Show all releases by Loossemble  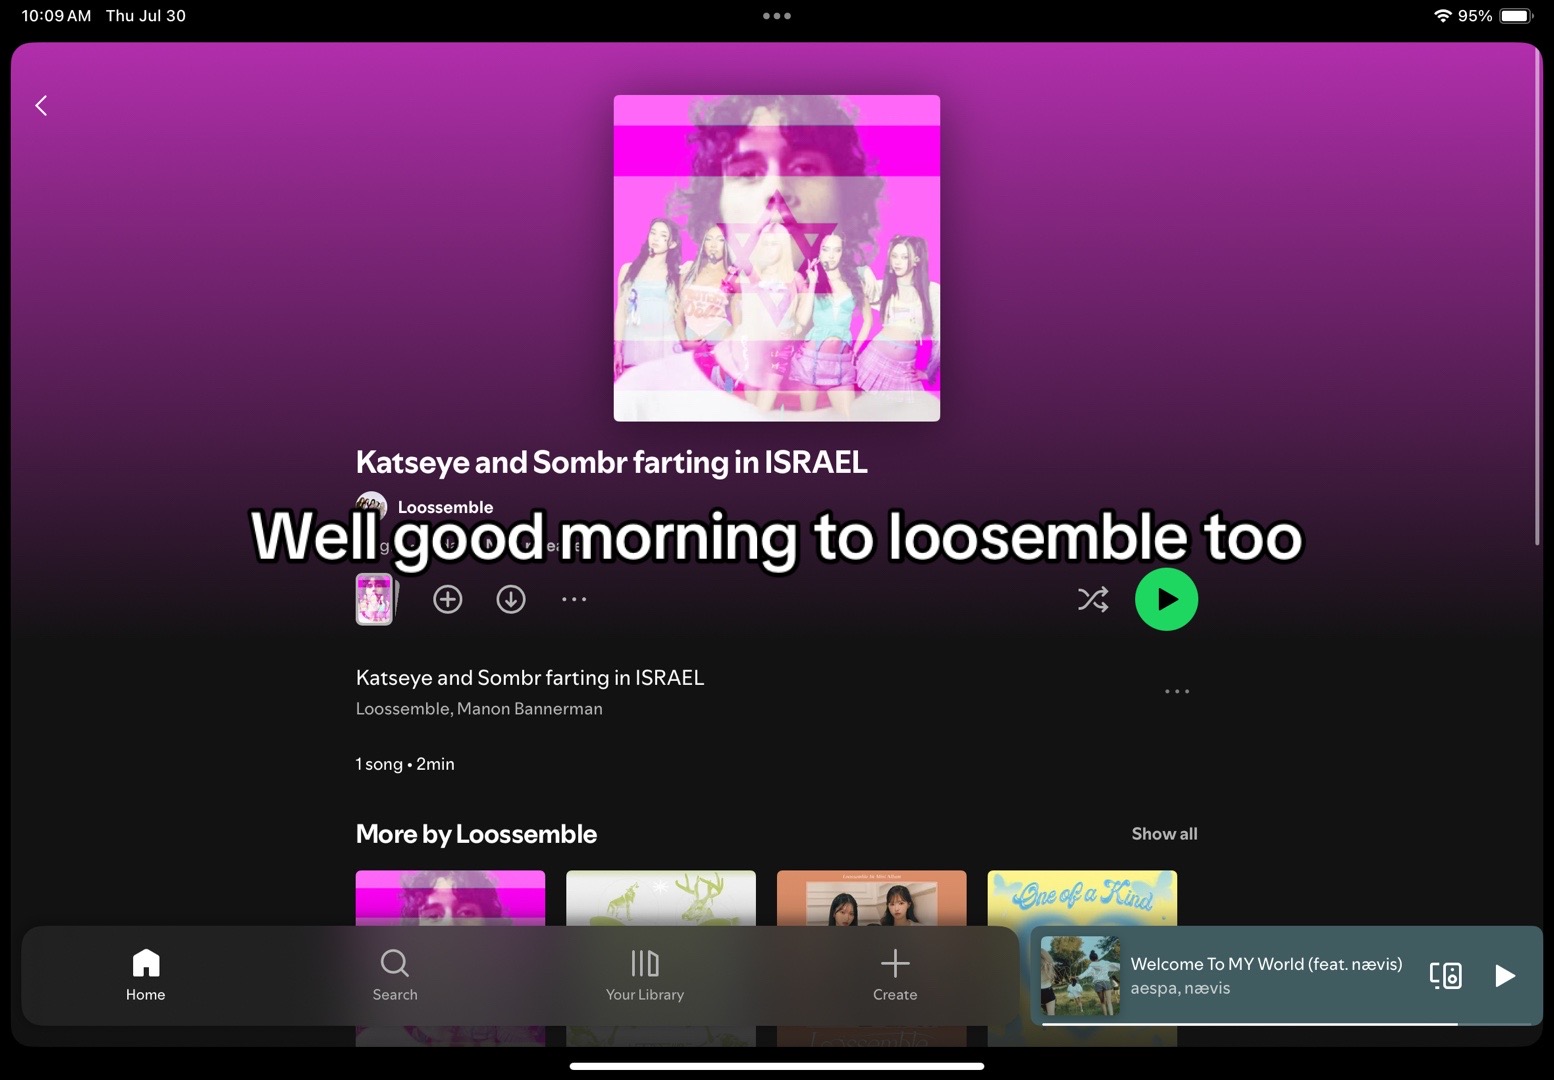tap(1164, 834)
